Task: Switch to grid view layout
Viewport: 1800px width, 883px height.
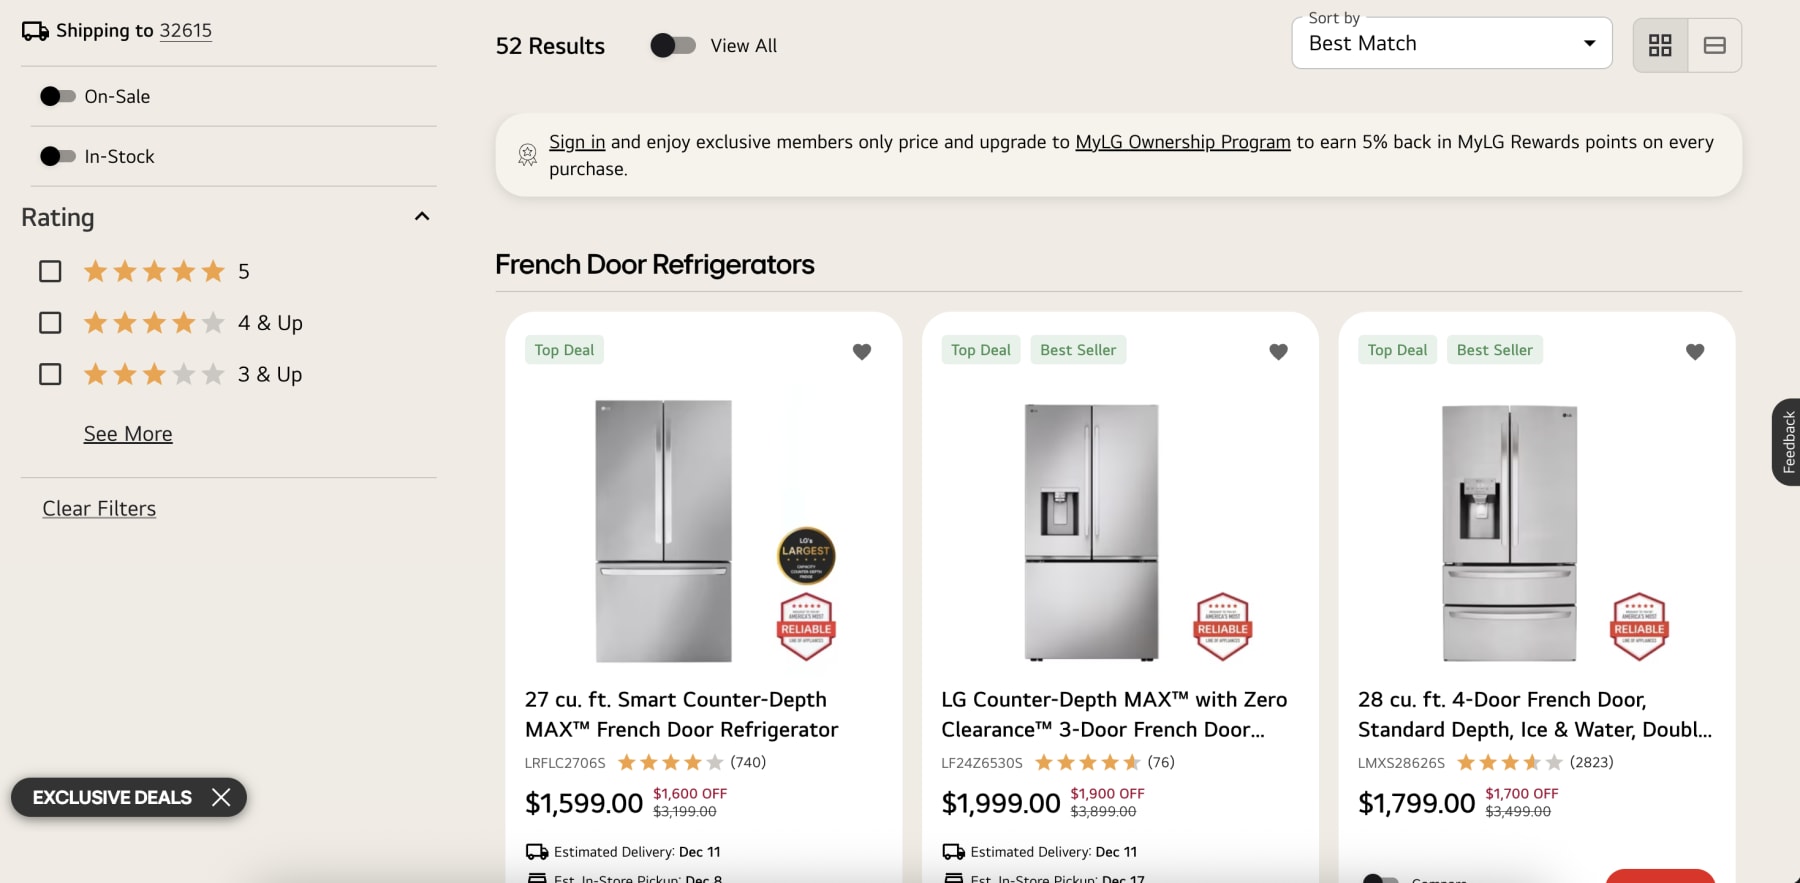Action: point(1660,44)
